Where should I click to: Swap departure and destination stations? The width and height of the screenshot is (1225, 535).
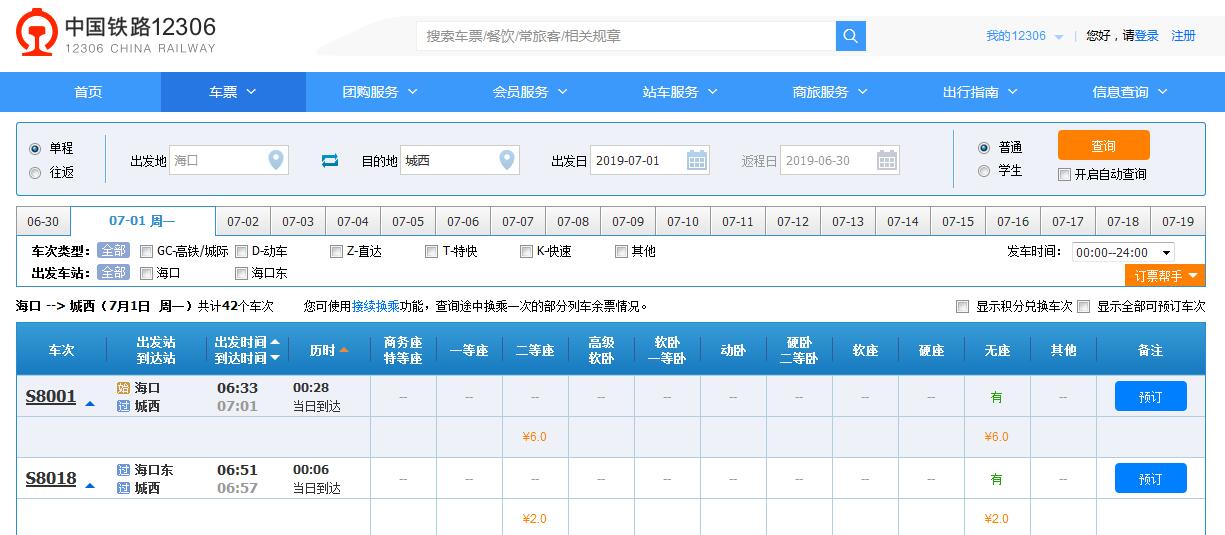330,160
